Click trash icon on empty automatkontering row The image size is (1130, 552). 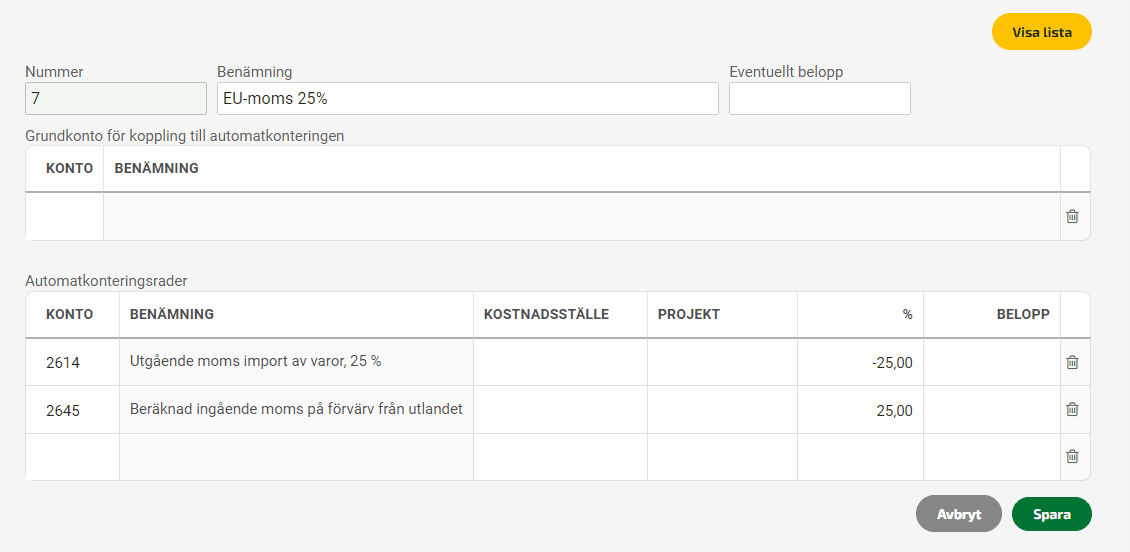[x=1072, y=456]
